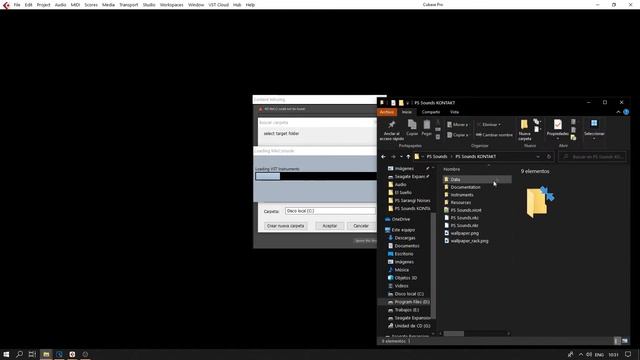The width and height of the screenshot is (640, 360).
Task: Click the Explorer search box
Action: (x=592, y=157)
